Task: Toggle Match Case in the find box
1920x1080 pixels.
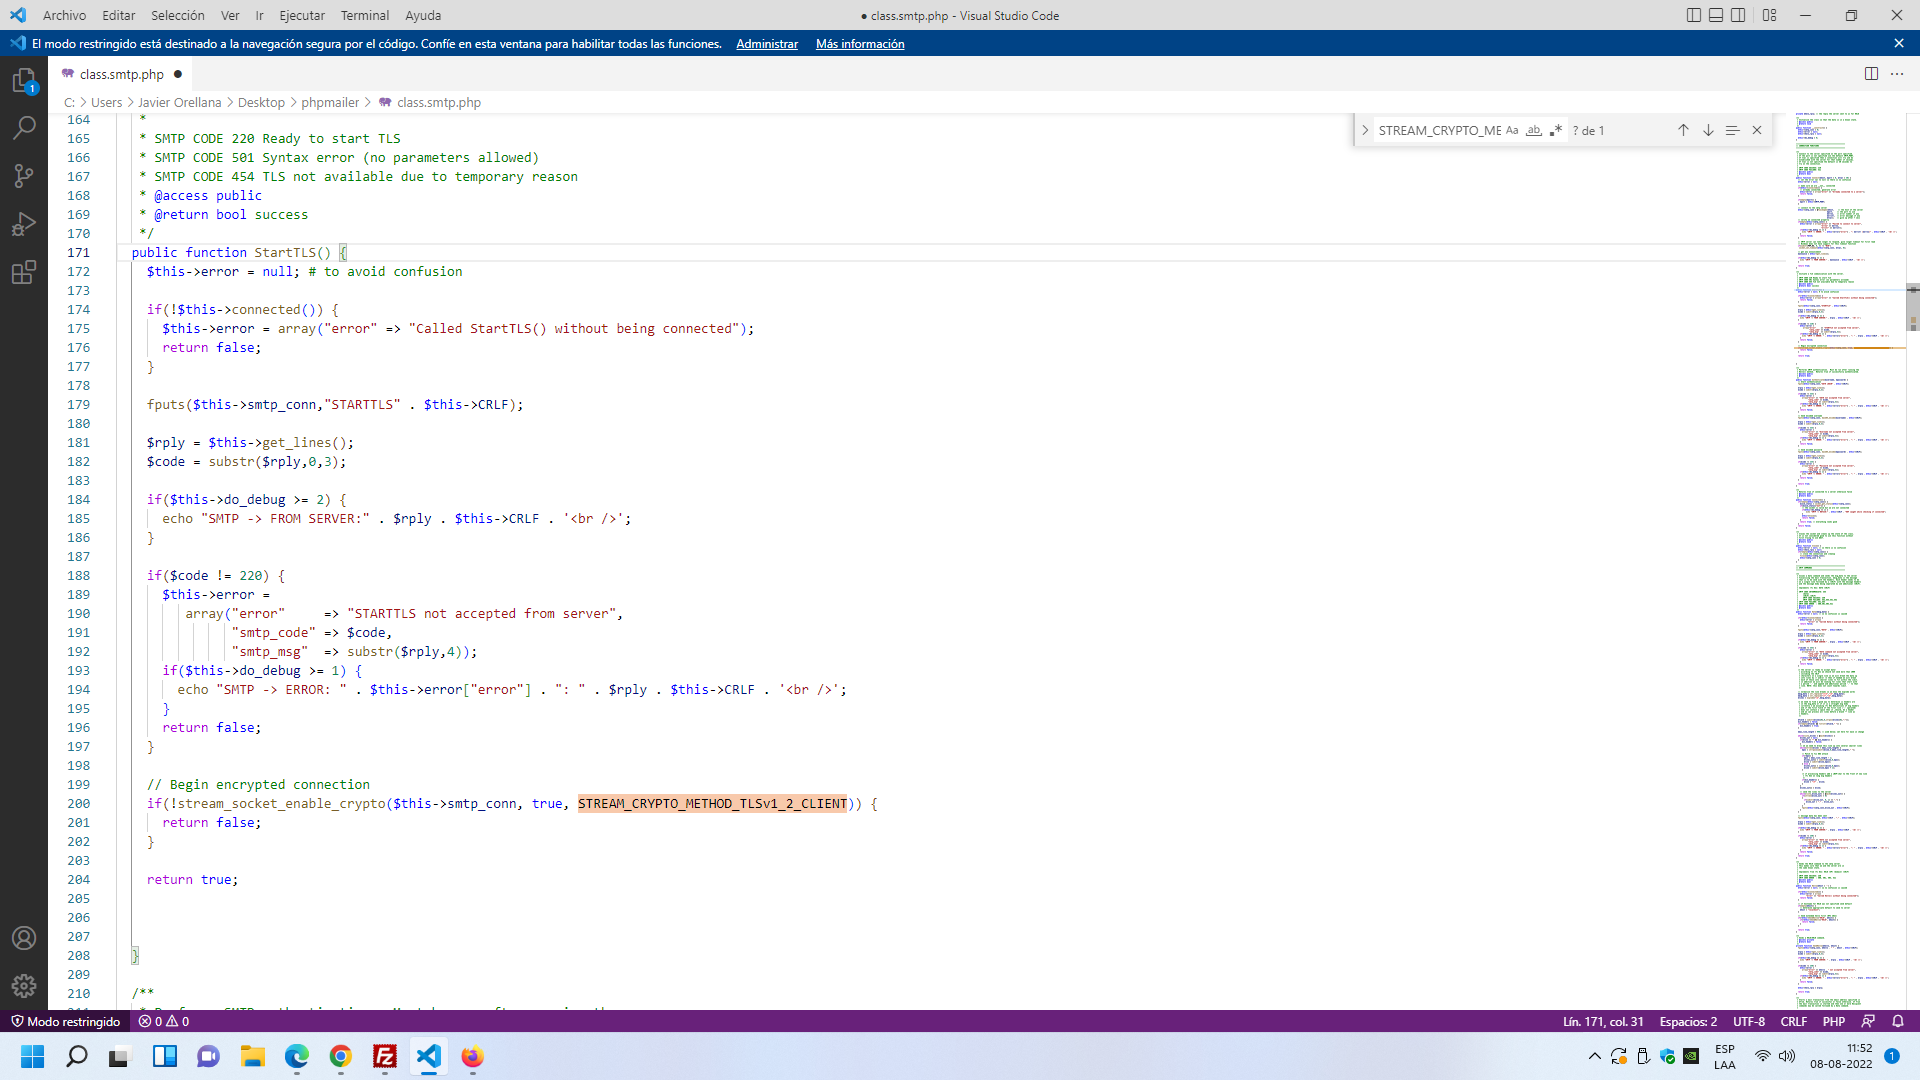Action: click(1512, 130)
